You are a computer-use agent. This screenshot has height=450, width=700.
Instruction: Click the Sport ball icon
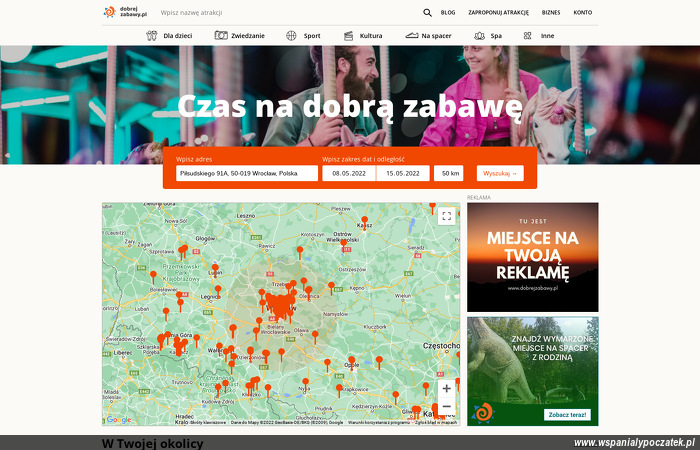[291, 36]
